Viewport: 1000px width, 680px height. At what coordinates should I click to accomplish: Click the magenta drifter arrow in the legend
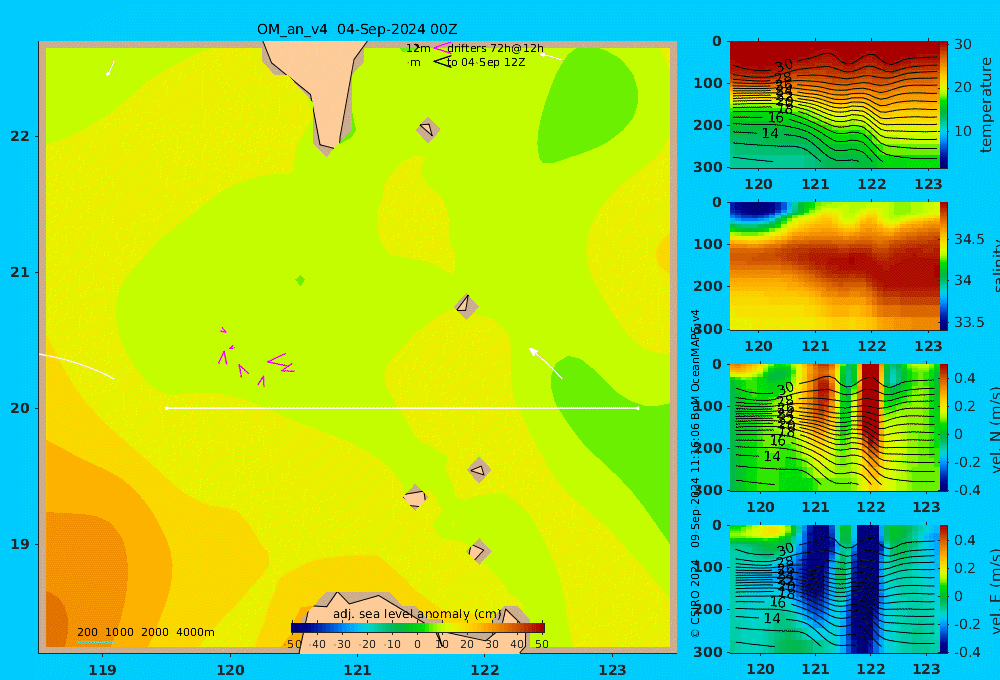[442, 48]
